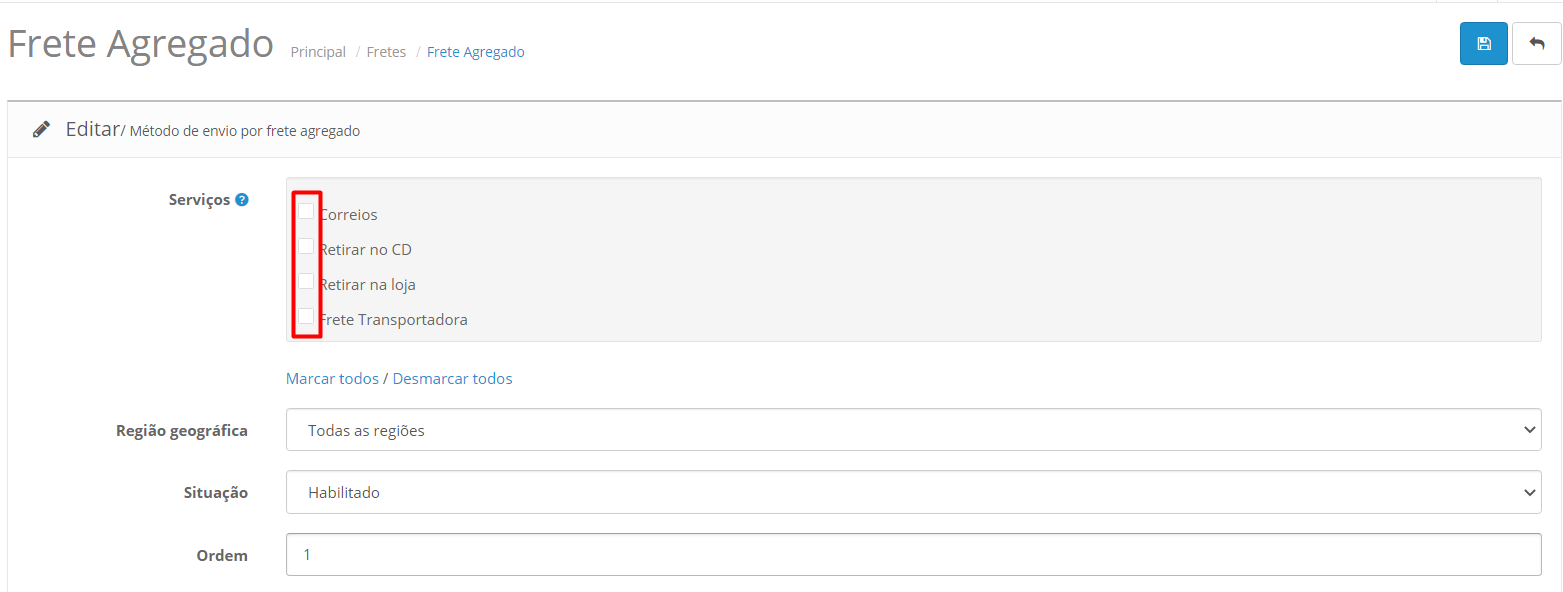Navigate to Fretes breadcrumb item
The height and width of the screenshot is (592, 1563).
(386, 52)
